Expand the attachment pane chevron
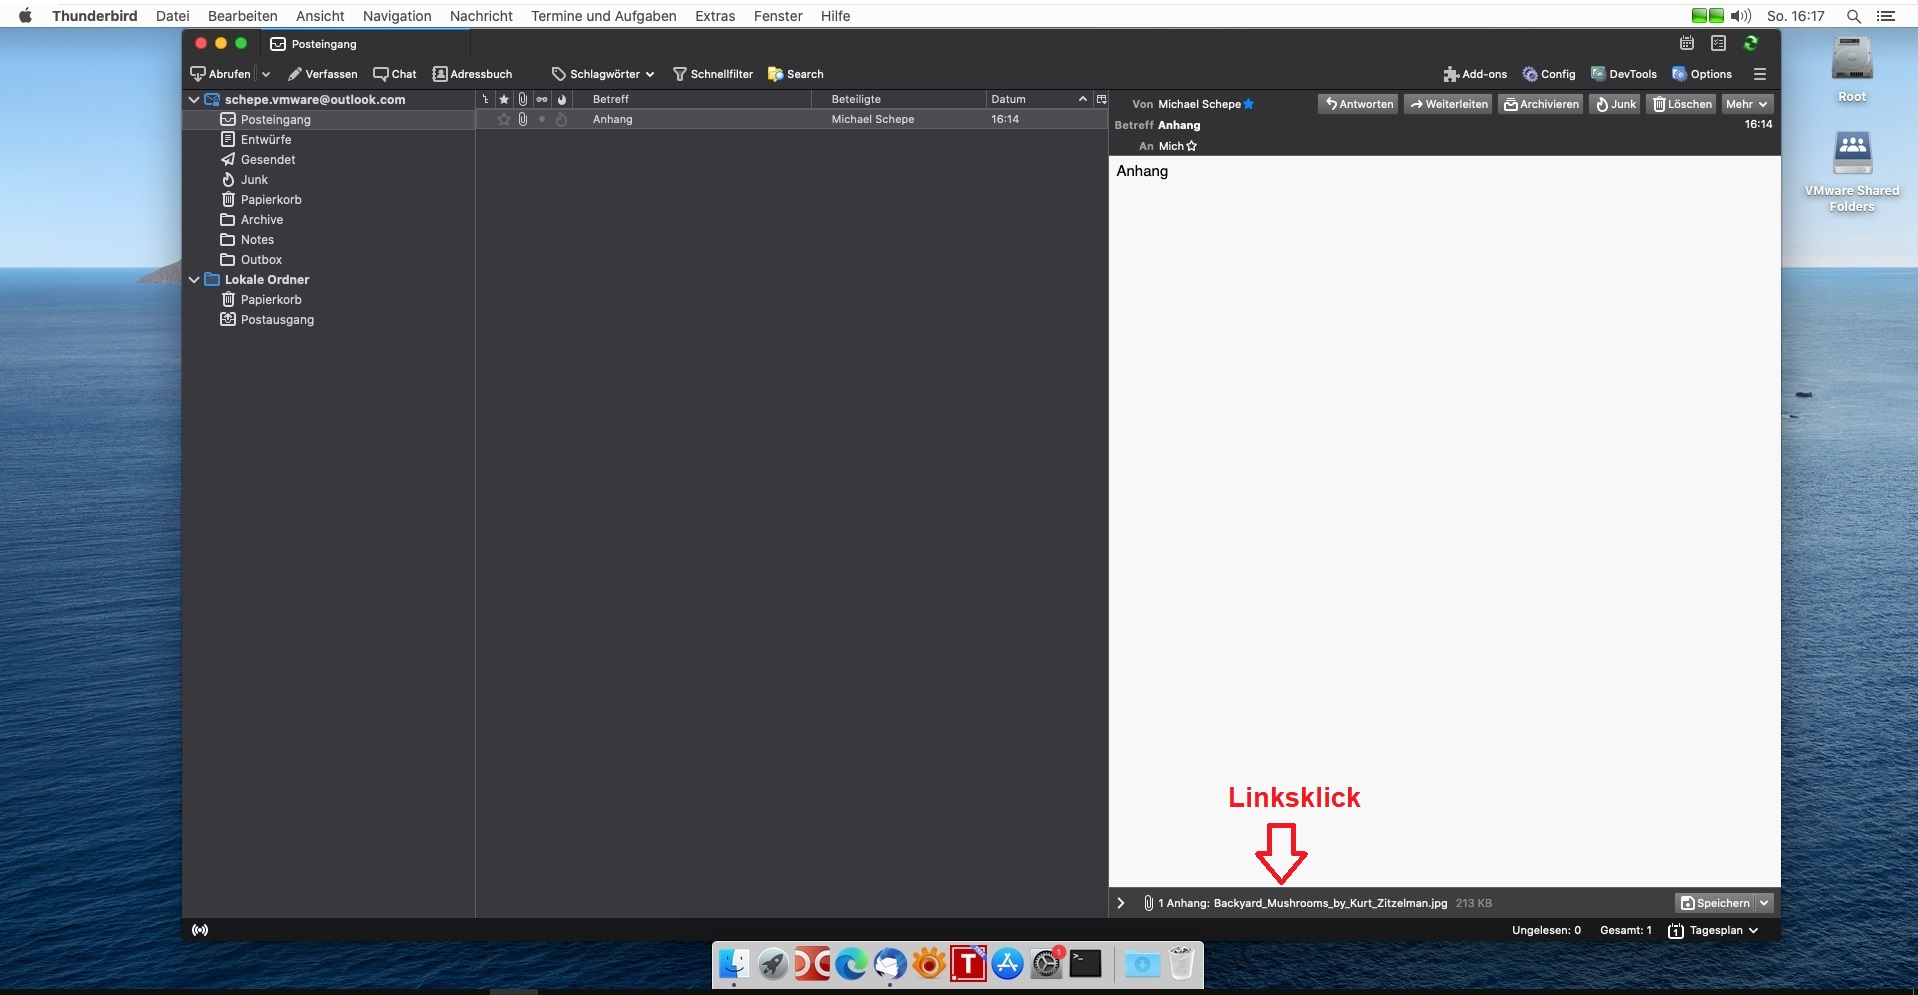This screenshot has width=1918, height=995. [x=1121, y=903]
